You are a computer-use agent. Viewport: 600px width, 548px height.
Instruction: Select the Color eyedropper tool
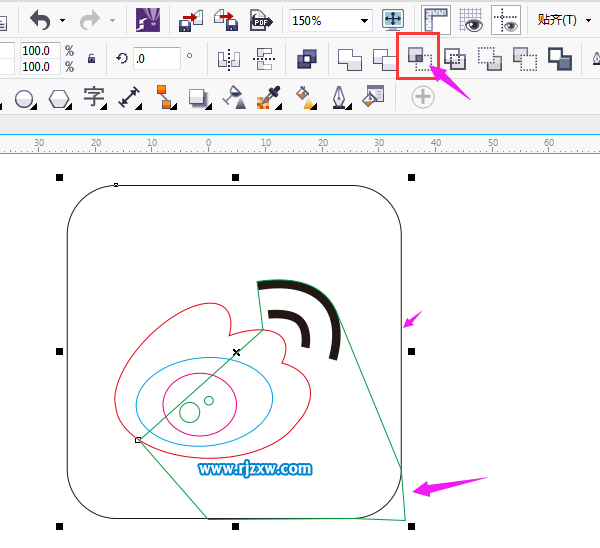point(269,98)
